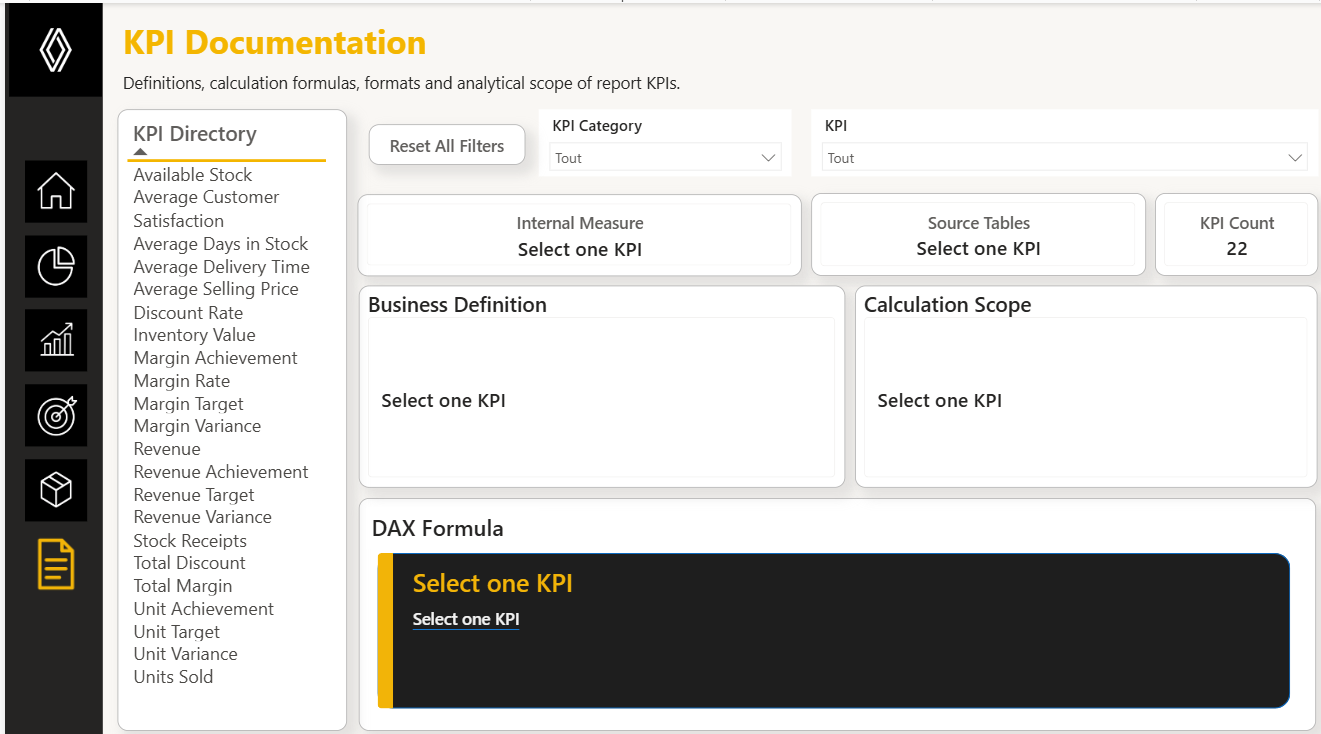Select Revenue Achievement KPI

(221, 472)
